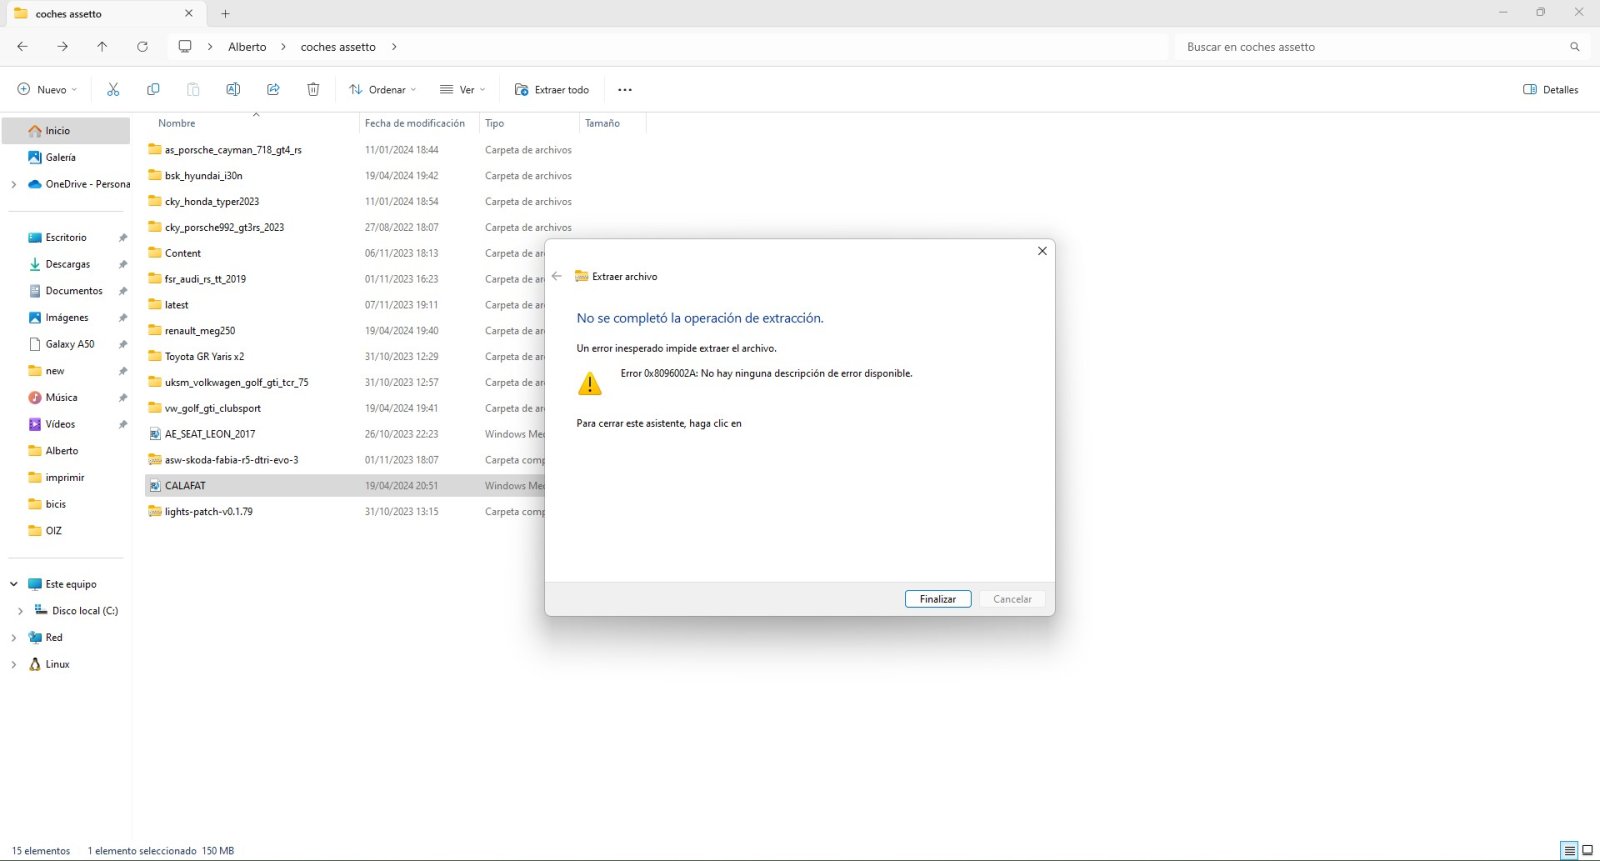Open Documentos in quick access

66,291
